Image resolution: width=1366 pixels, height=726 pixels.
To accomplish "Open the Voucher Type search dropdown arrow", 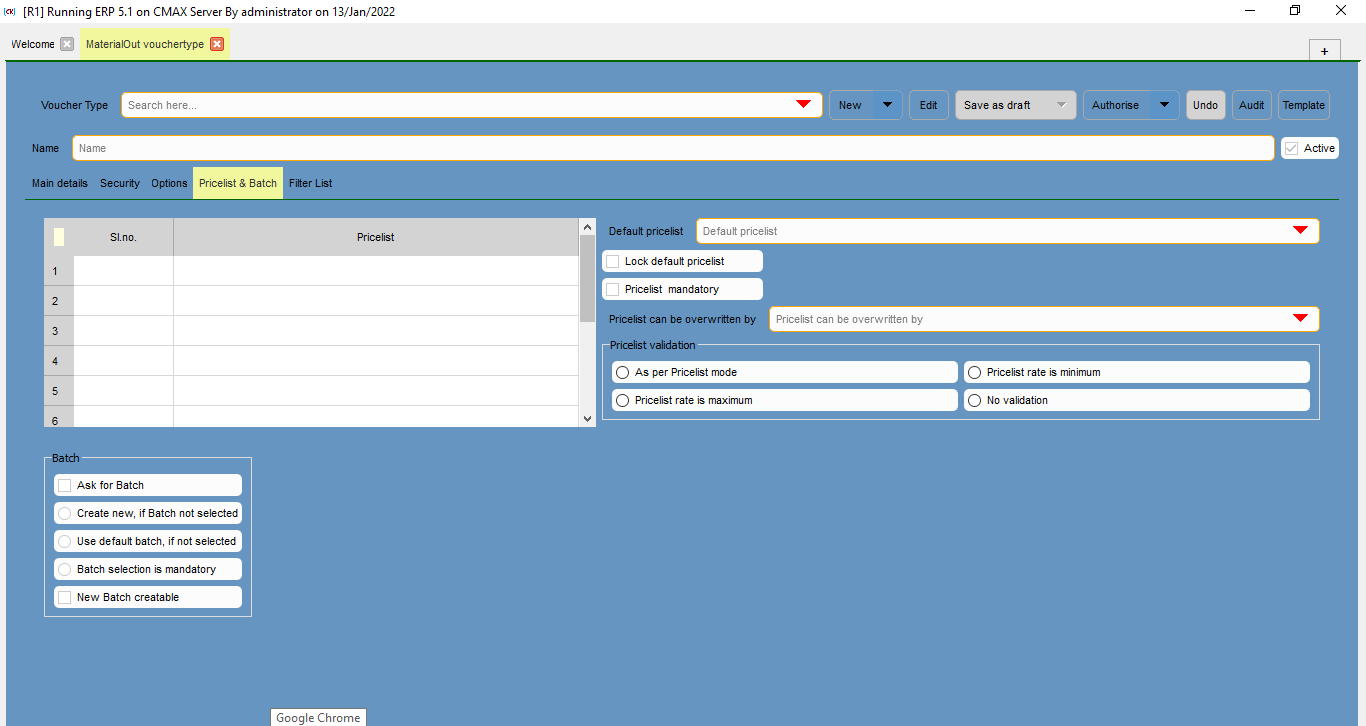I will 803,104.
